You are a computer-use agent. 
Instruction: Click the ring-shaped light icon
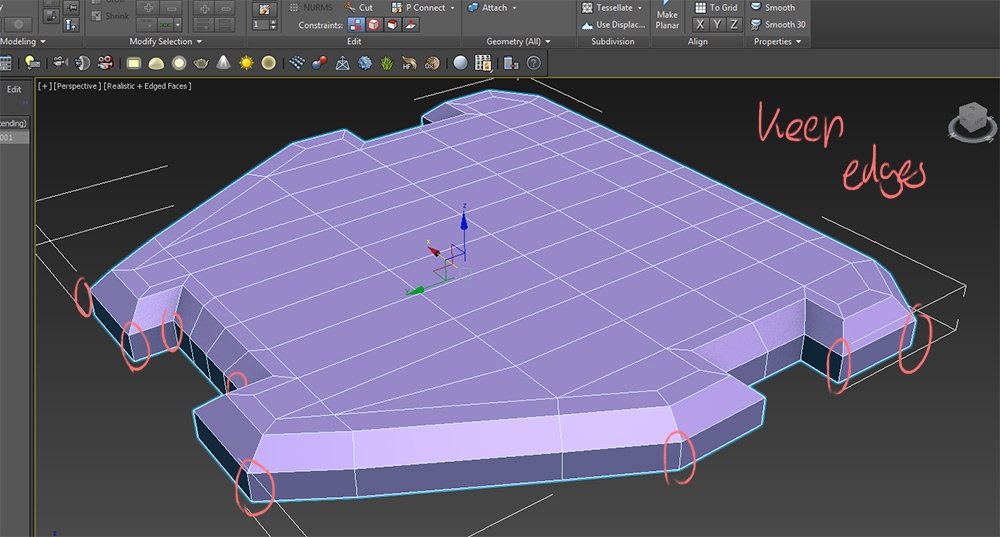click(179, 63)
